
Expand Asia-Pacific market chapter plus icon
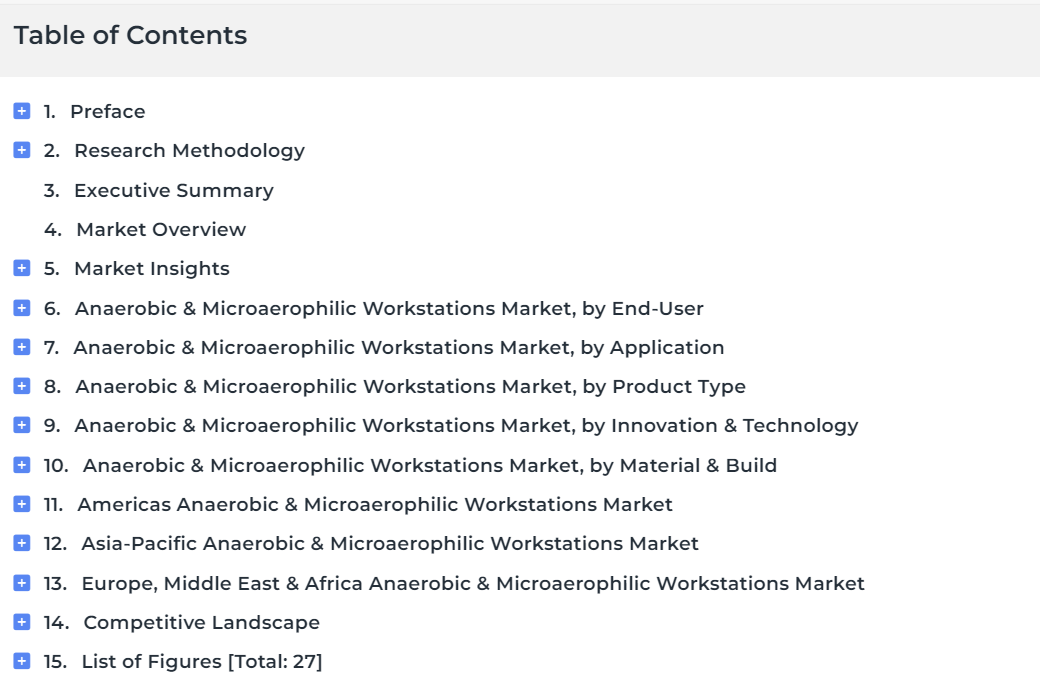pyautogui.click(x=22, y=543)
